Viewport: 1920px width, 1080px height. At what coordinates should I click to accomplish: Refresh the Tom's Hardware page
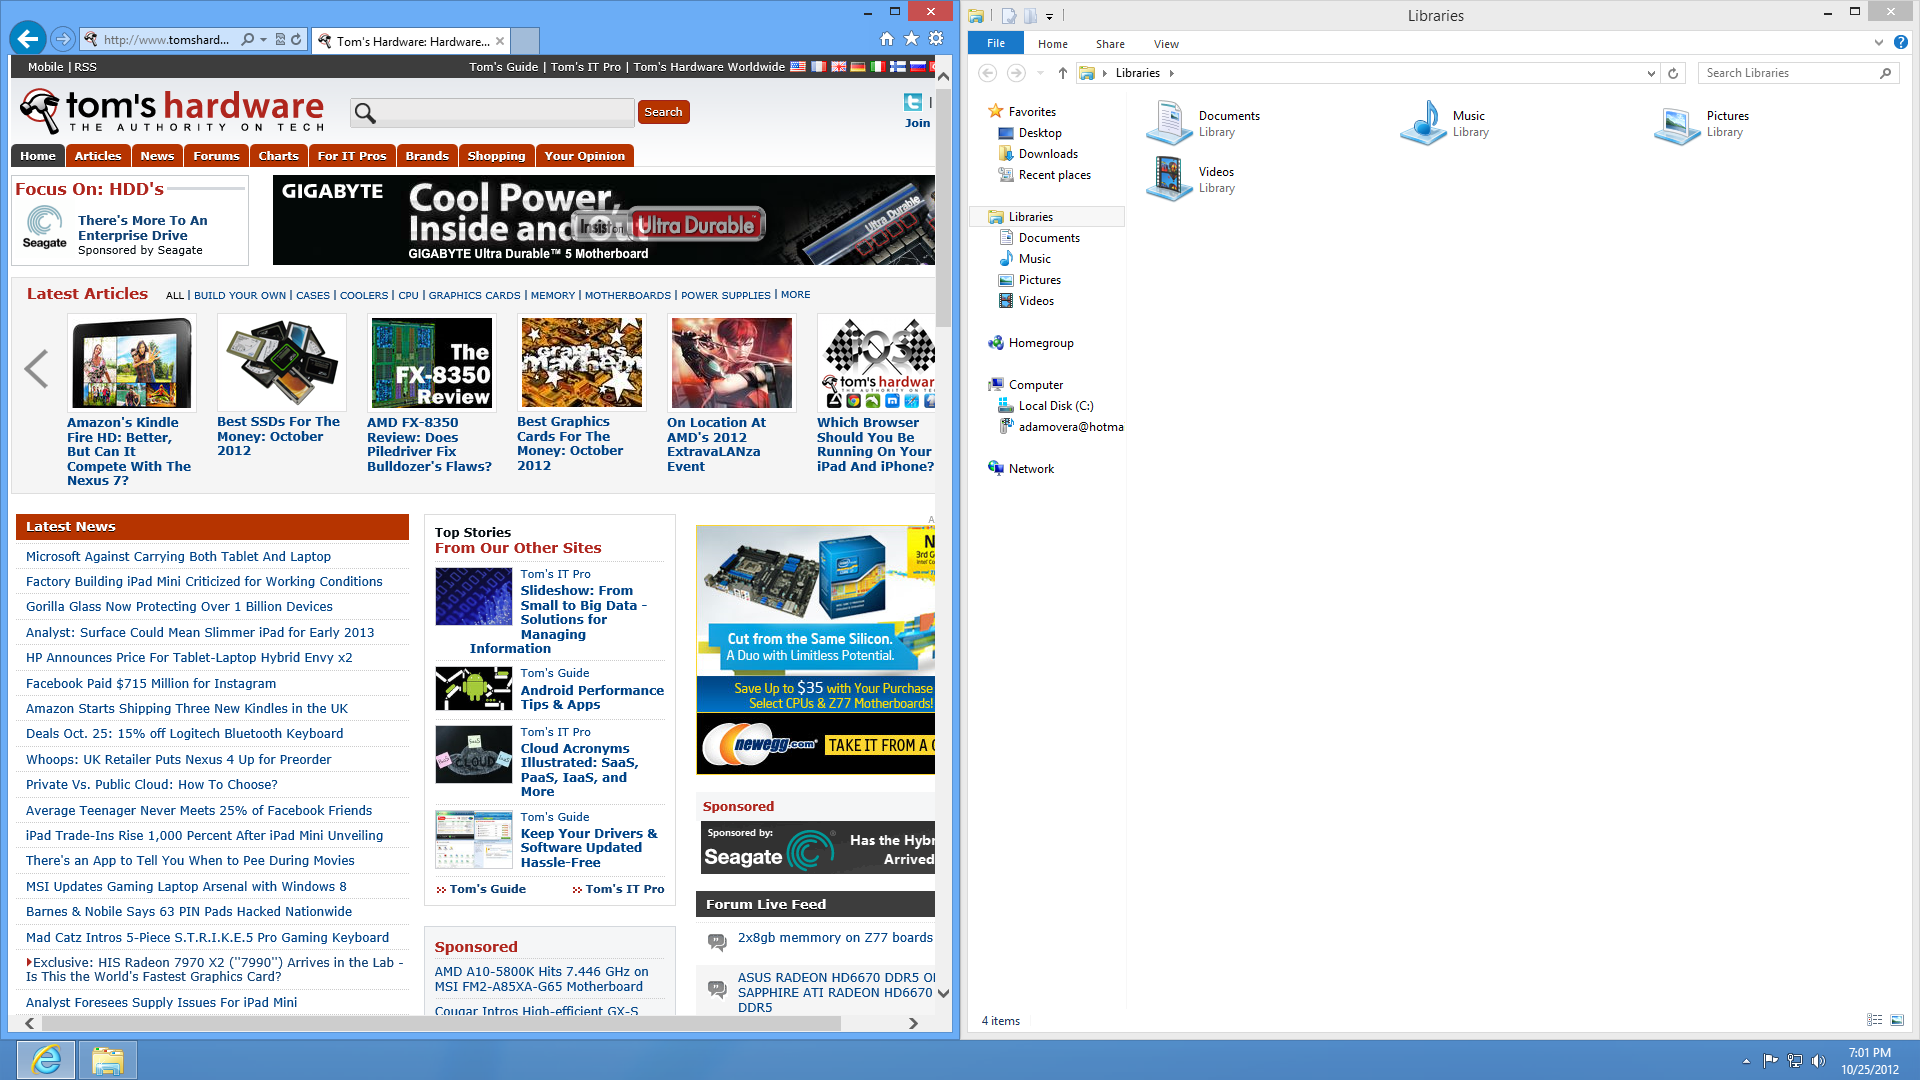pos(296,40)
